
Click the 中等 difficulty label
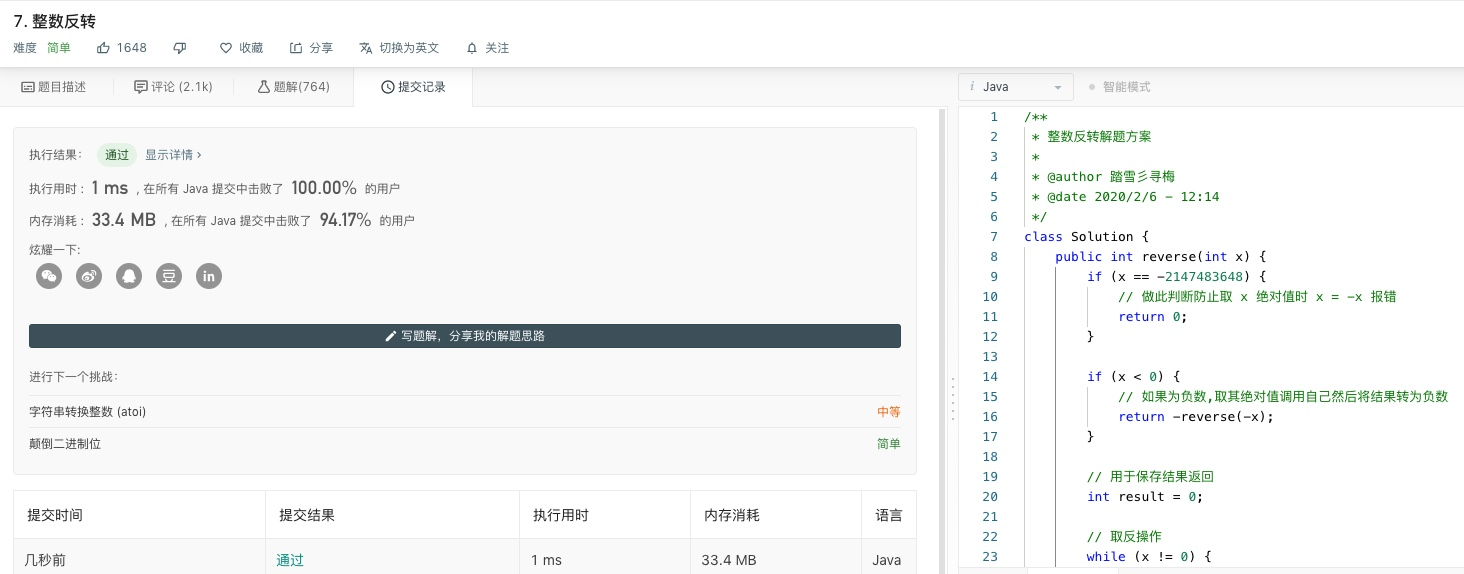tap(888, 412)
